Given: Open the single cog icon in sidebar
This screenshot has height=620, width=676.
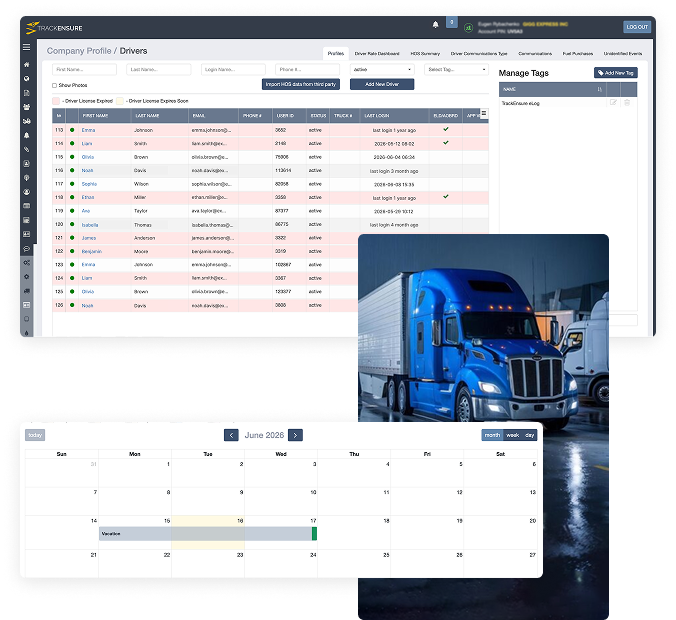Looking at the screenshot, I should coord(27,277).
